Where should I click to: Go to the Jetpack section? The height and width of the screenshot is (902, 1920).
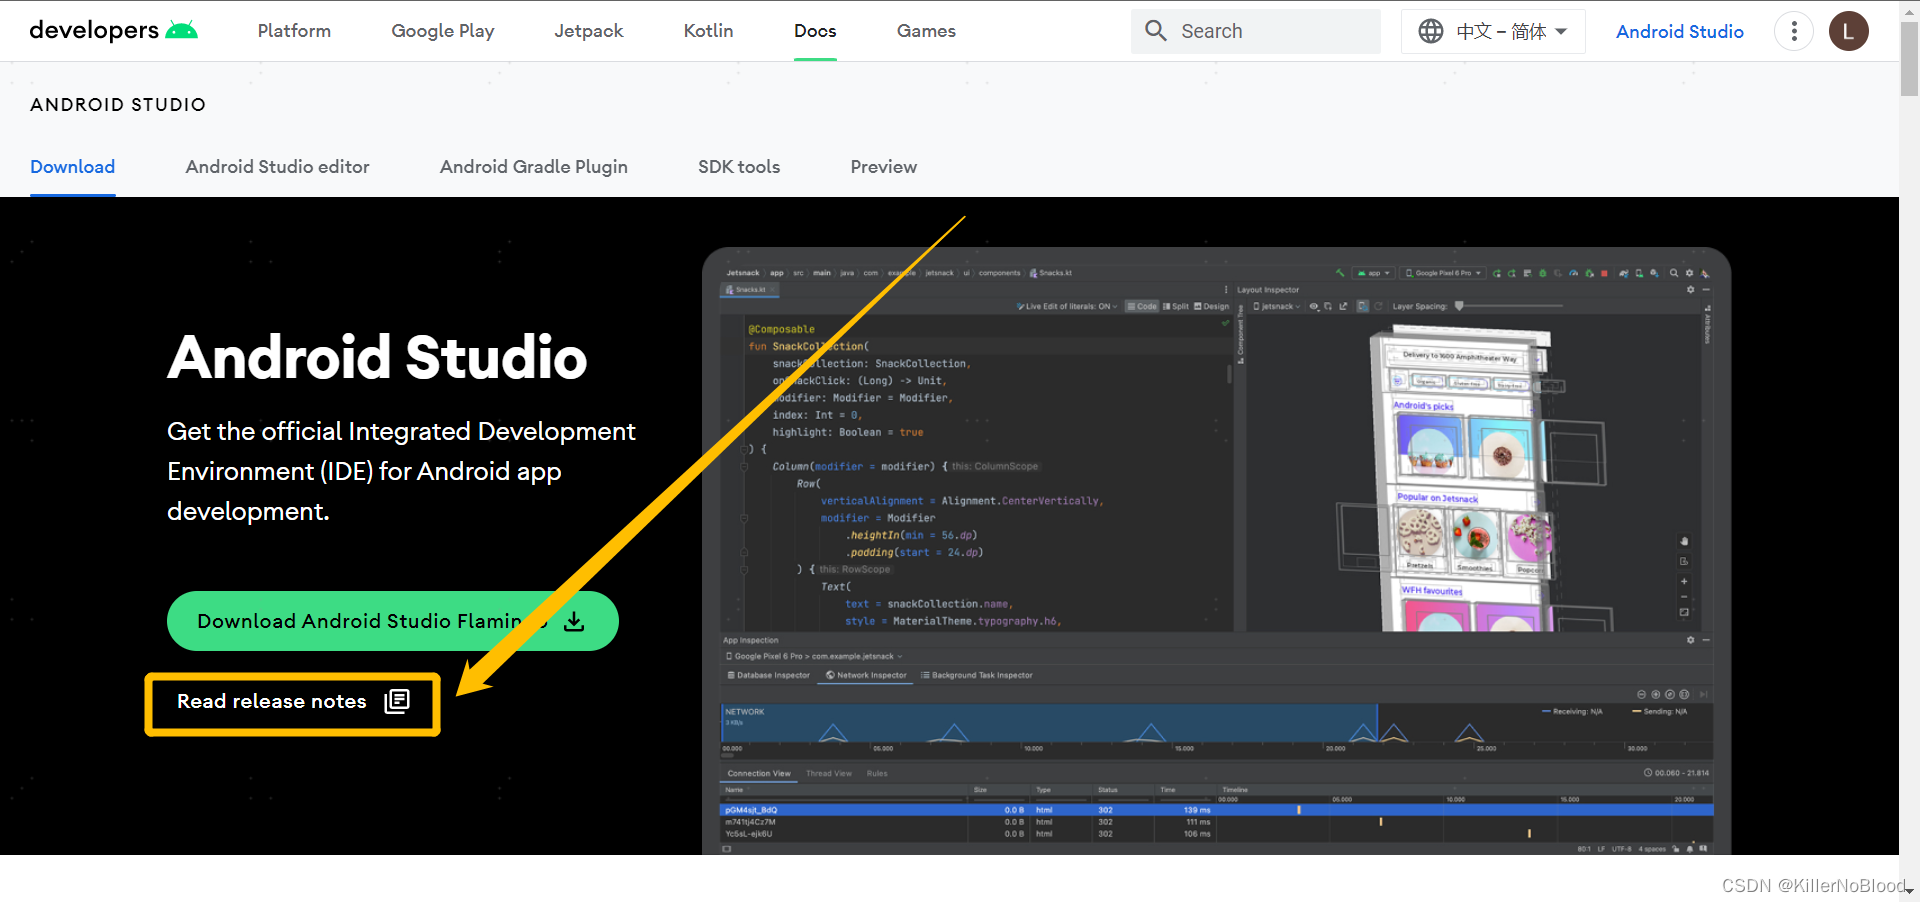point(589,31)
